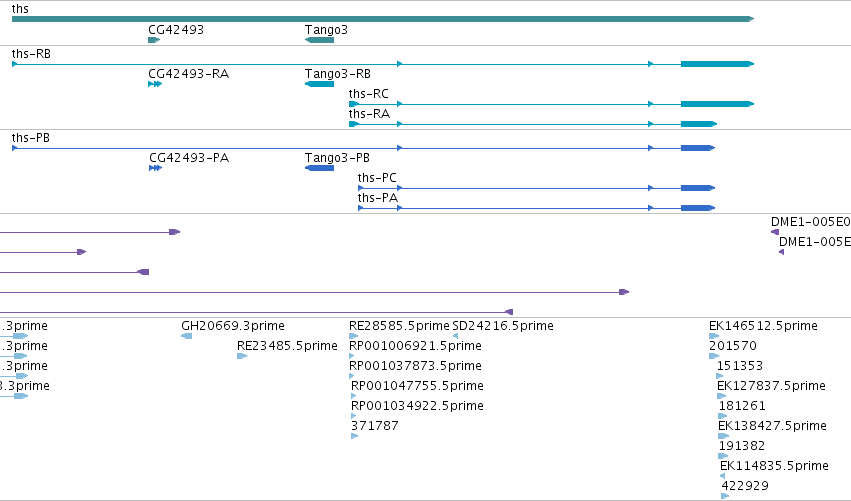Click the RP001006921.5prime label
The width and height of the screenshot is (851, 501).
click(x=415, y=346)
